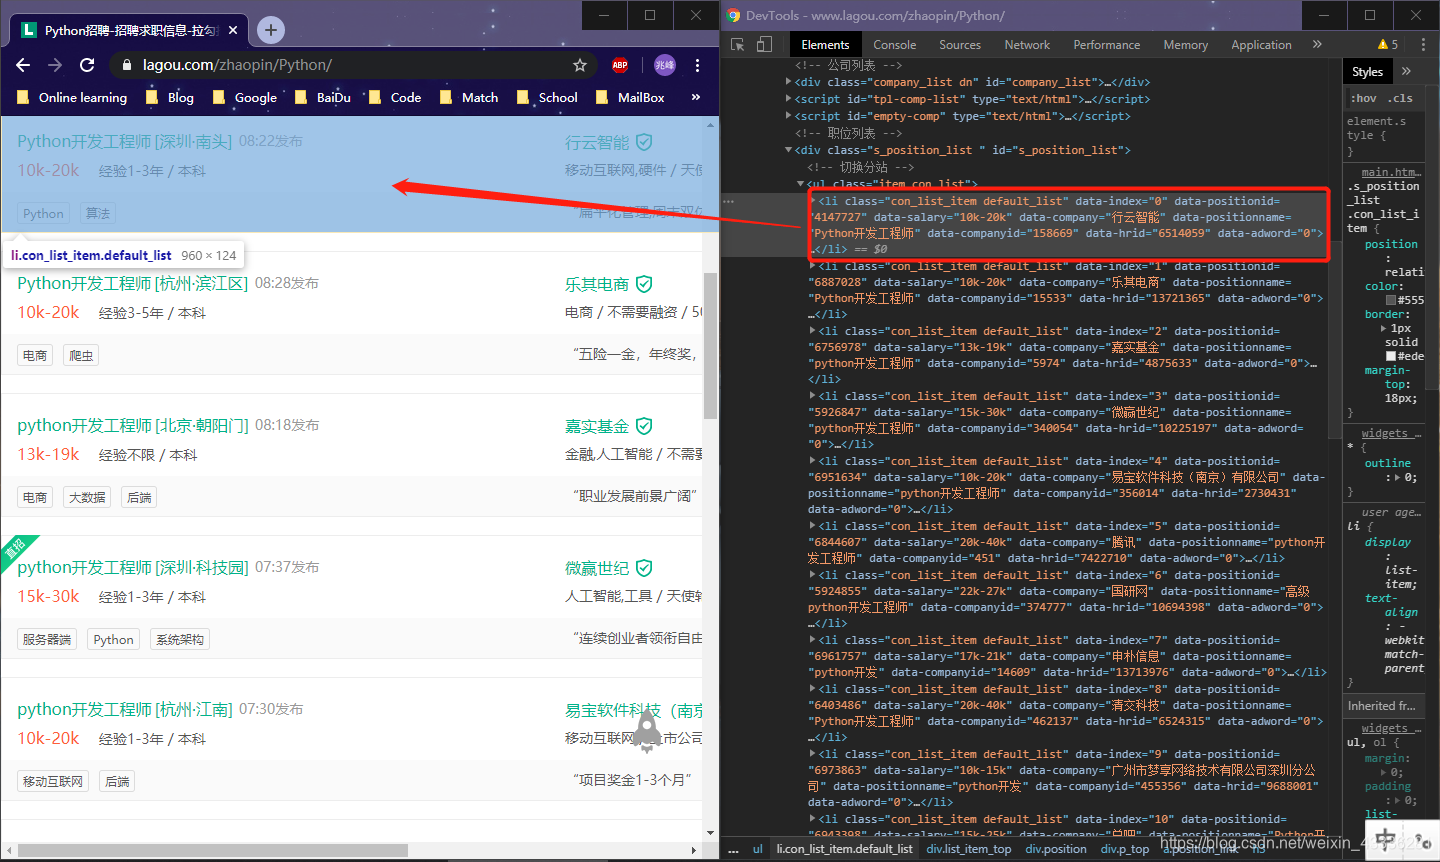Click #555 color swatch in Styles
Screen dimensions: 1440x862
tap(1391, 300)
